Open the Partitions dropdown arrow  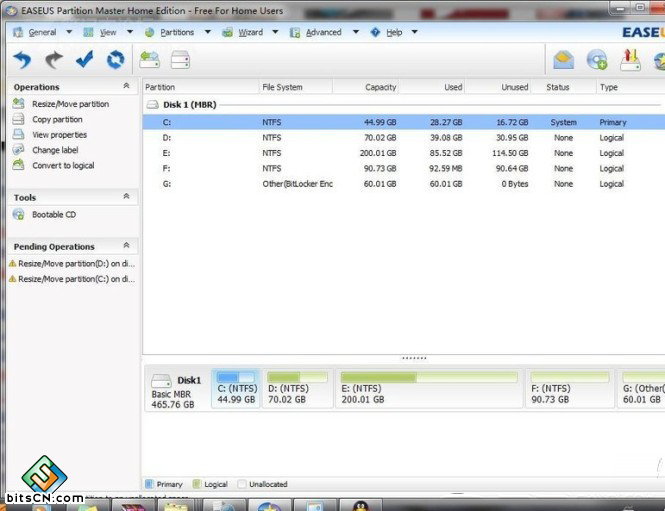pyautogui.click(x=208, y=32)
